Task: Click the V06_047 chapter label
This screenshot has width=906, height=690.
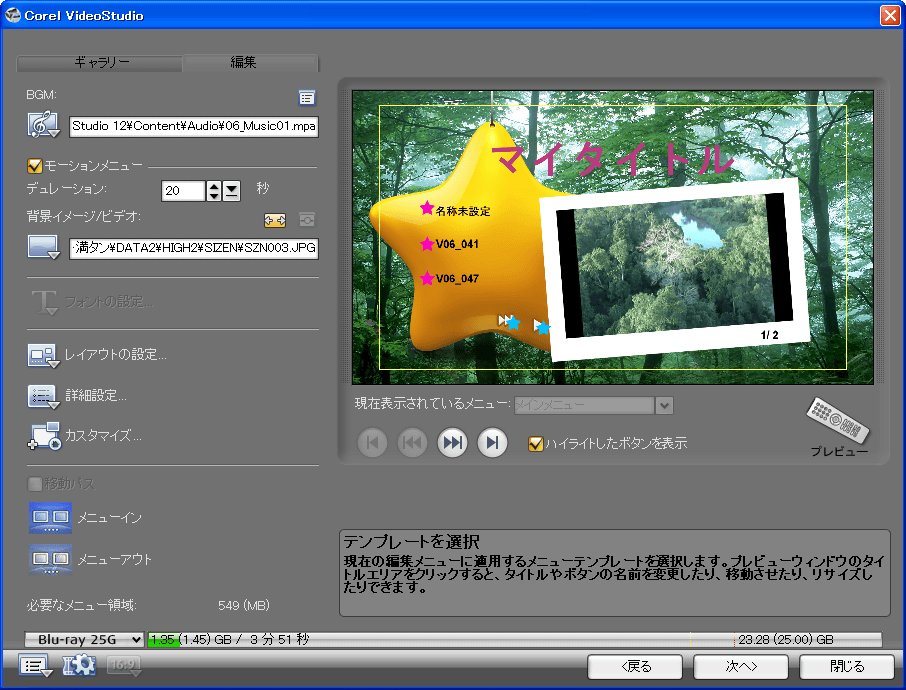Action: pyautogui.click(x=457, y=279)
